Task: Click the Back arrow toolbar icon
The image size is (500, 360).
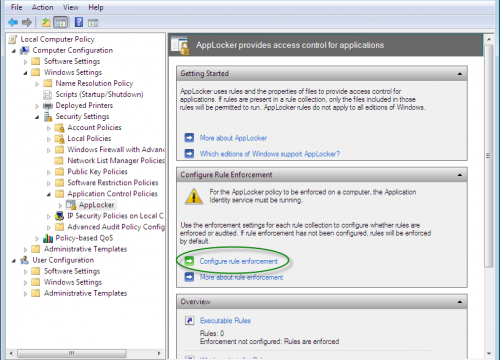Action: click(13, 22)
